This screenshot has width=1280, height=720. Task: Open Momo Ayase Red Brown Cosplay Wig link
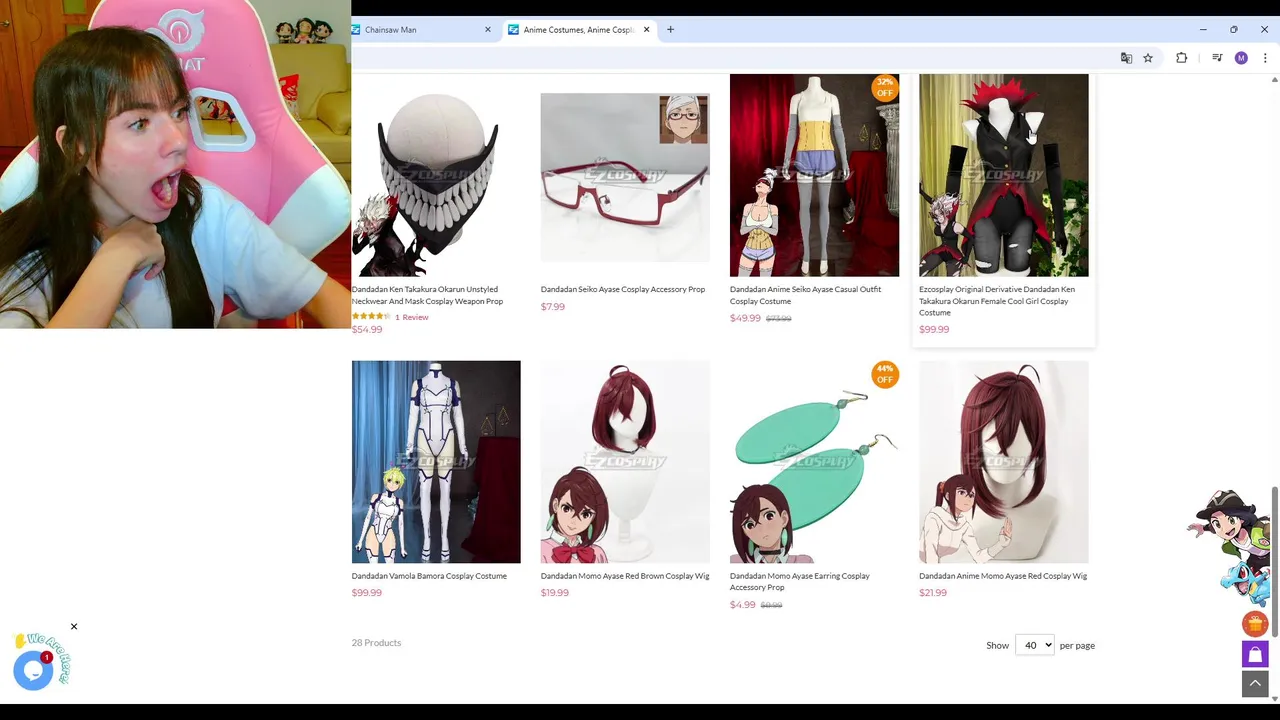(x=625, y=576)
